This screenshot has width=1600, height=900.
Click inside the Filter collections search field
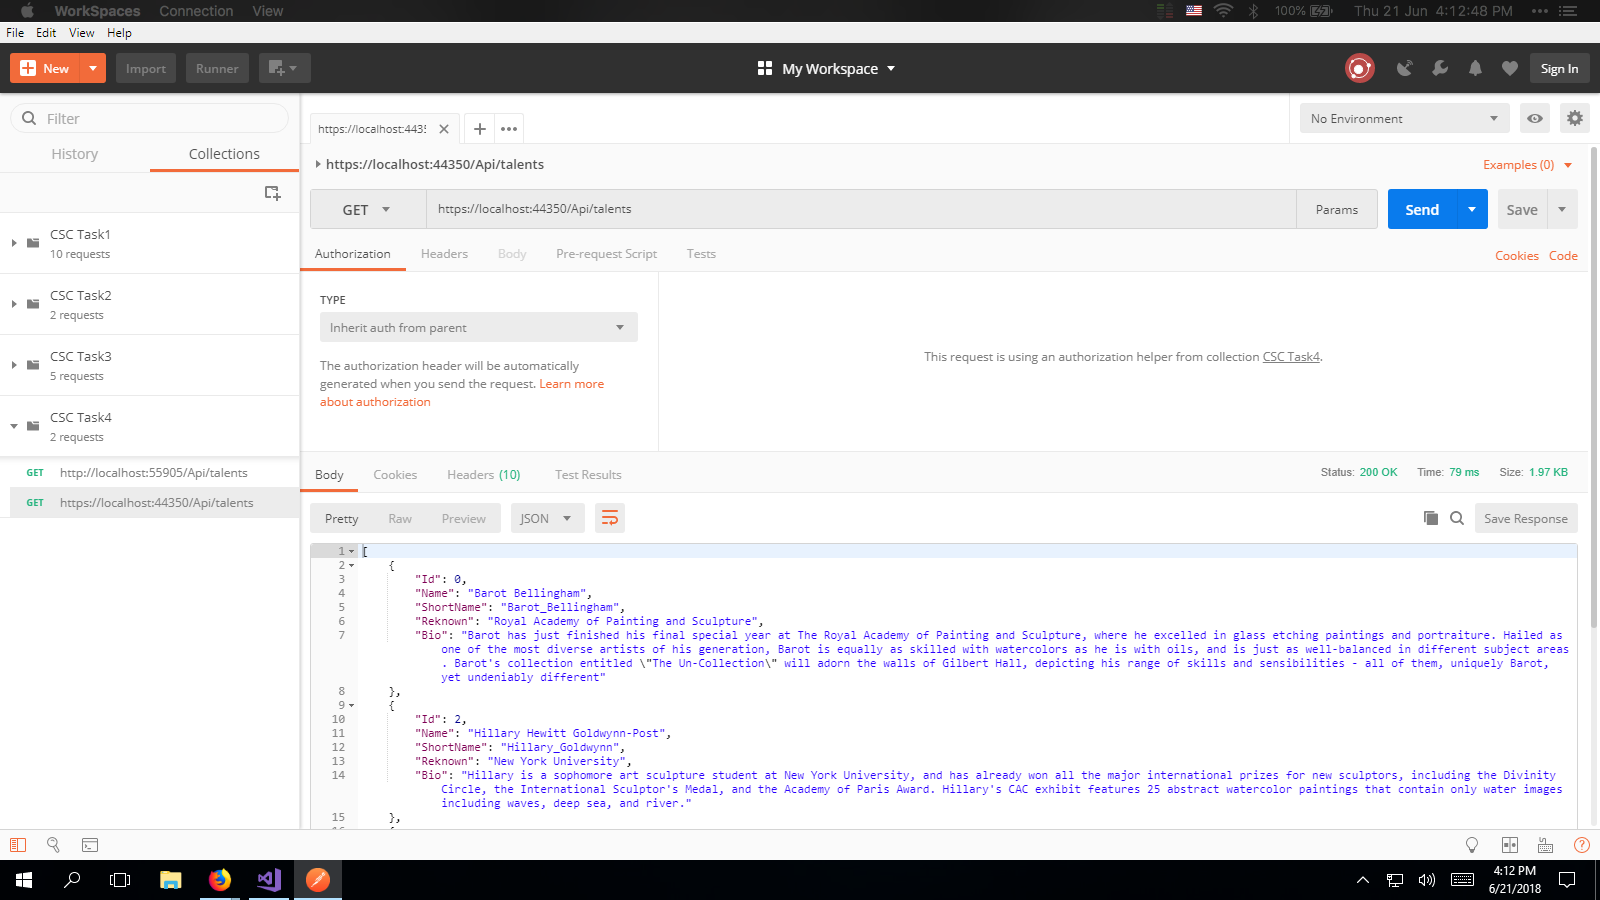pyautogui.click(x=150, y=118)
